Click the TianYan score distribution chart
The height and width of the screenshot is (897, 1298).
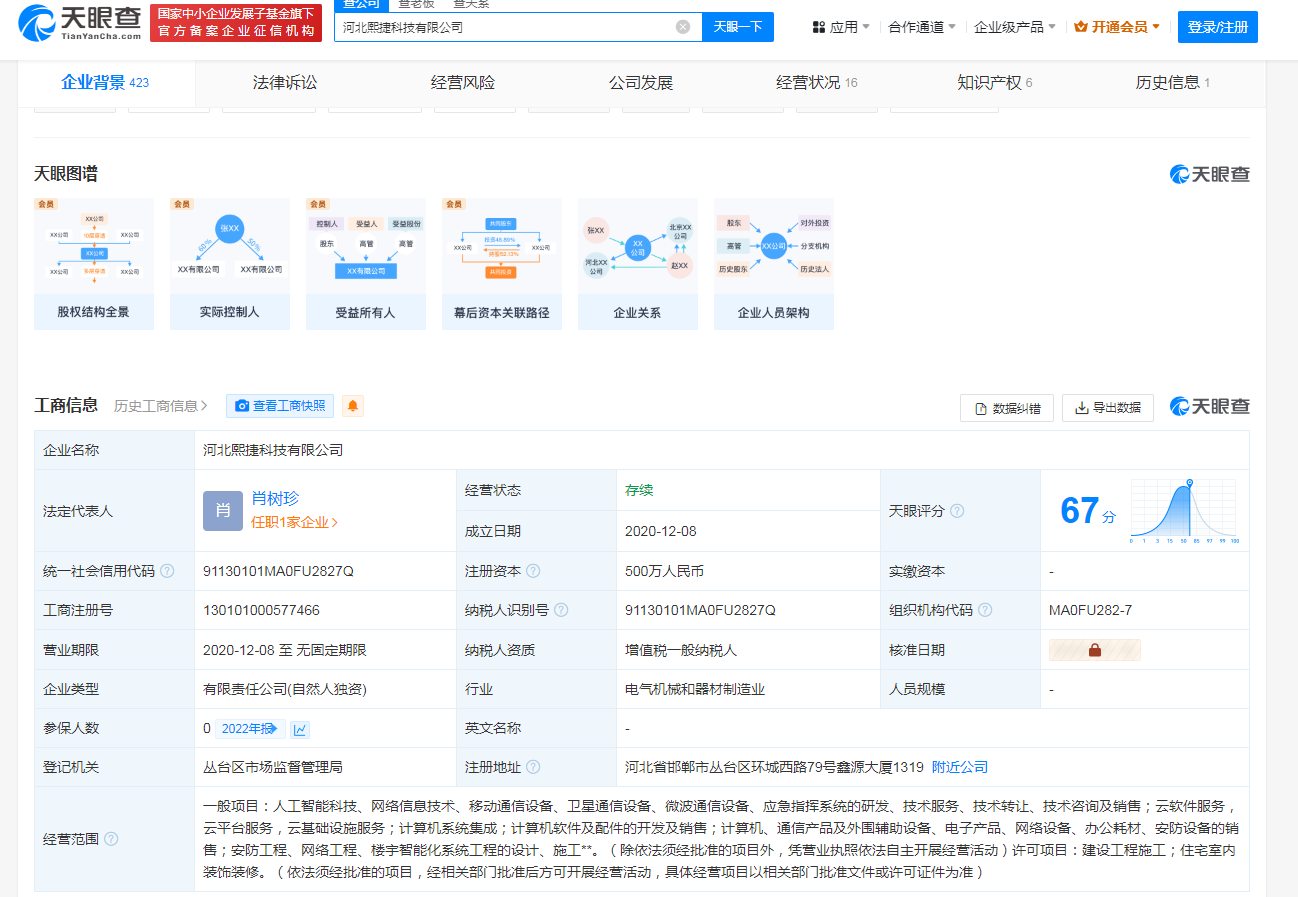1185,511
